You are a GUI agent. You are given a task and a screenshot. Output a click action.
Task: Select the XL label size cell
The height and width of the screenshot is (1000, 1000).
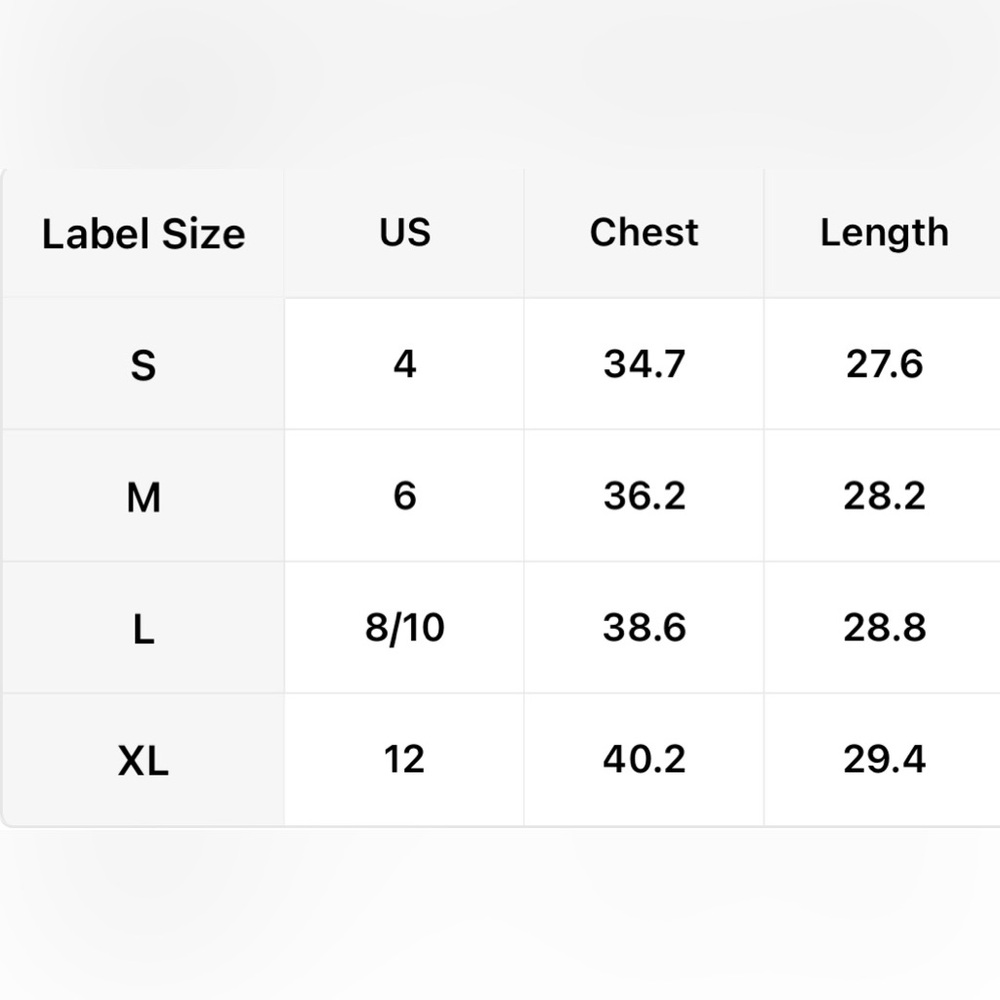pyautogui.click(x=143, y=760)
